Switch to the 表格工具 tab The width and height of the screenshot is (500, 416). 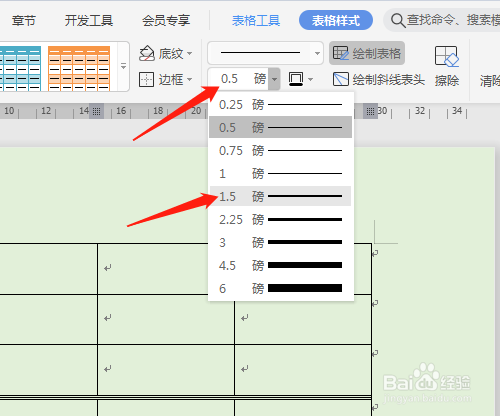pos(256,21)
